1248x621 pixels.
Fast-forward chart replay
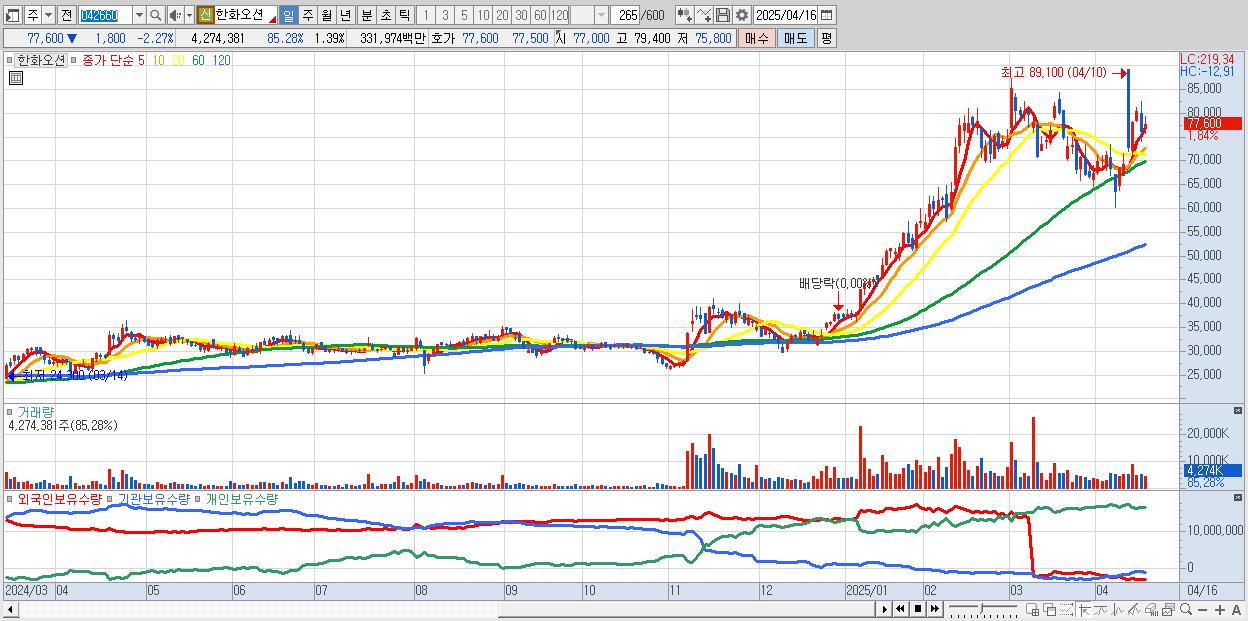pos(935,609)
